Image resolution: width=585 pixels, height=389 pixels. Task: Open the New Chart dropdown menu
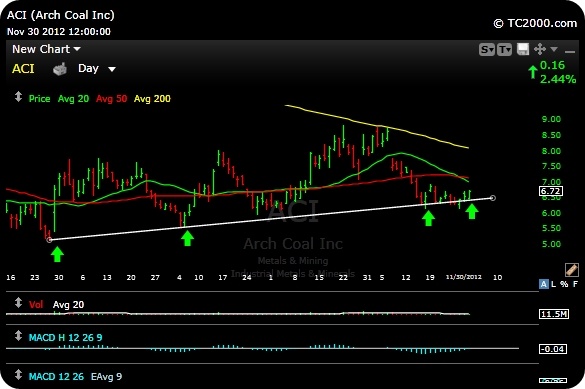tap(46, 49)
